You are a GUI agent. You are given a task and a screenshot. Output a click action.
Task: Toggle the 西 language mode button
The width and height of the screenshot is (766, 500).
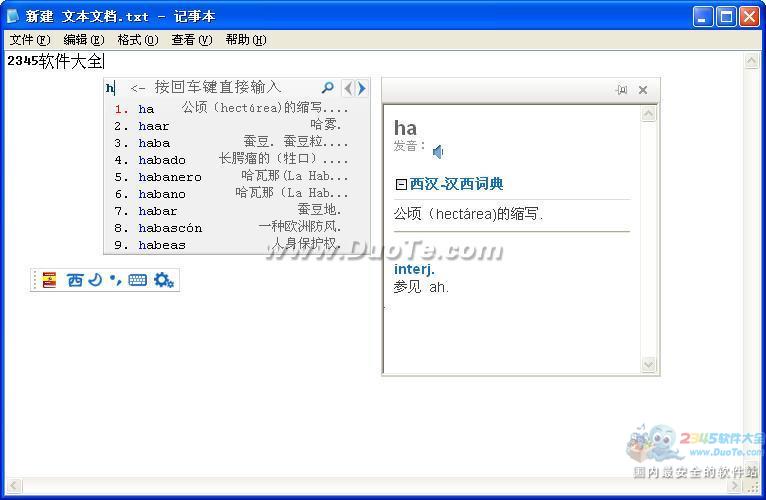pos(75,280)
